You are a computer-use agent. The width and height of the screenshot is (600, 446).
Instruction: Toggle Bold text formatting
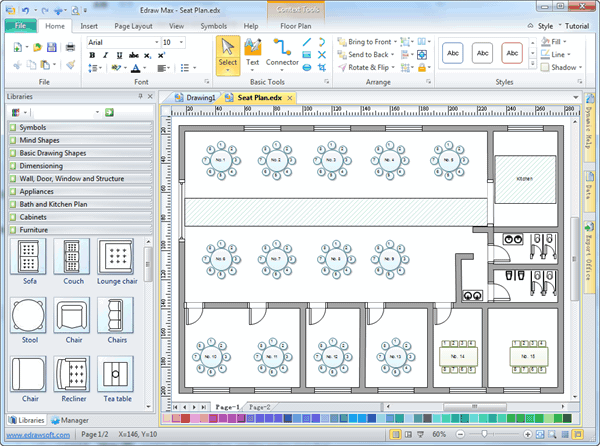click(x=92, y=55)
